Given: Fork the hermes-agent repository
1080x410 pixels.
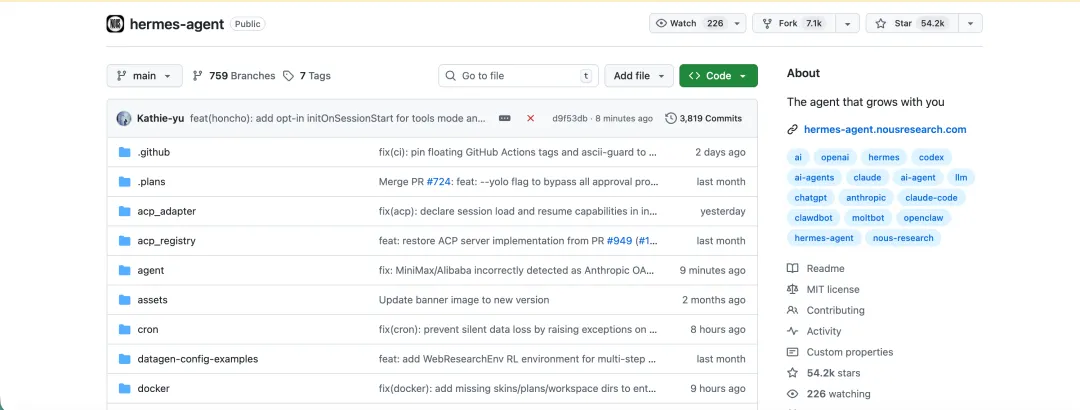Looking at the screenshot, I should (794, 23).
